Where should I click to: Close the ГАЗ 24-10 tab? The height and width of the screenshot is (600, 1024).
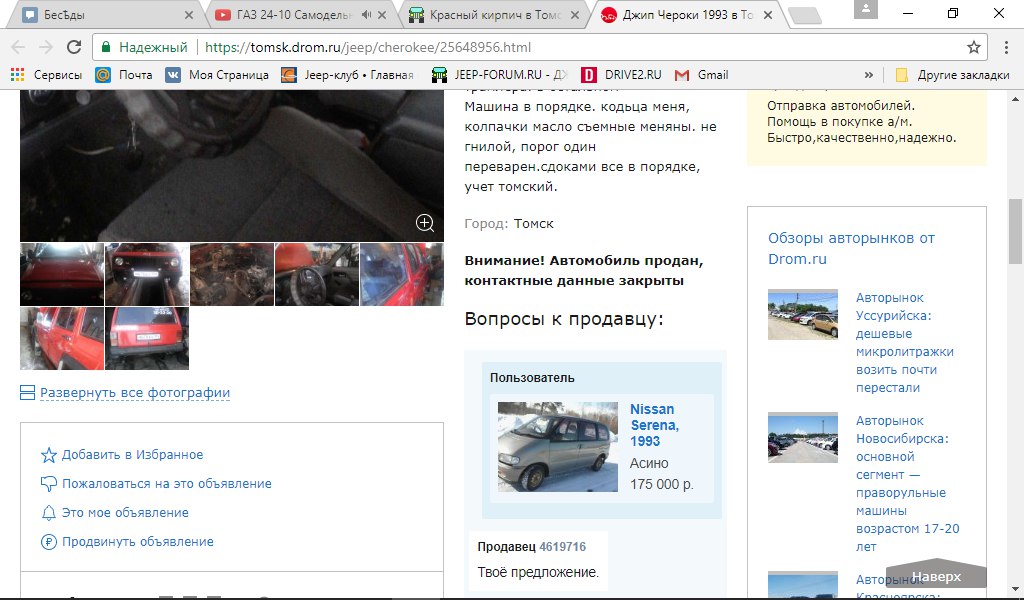(382, 14)
